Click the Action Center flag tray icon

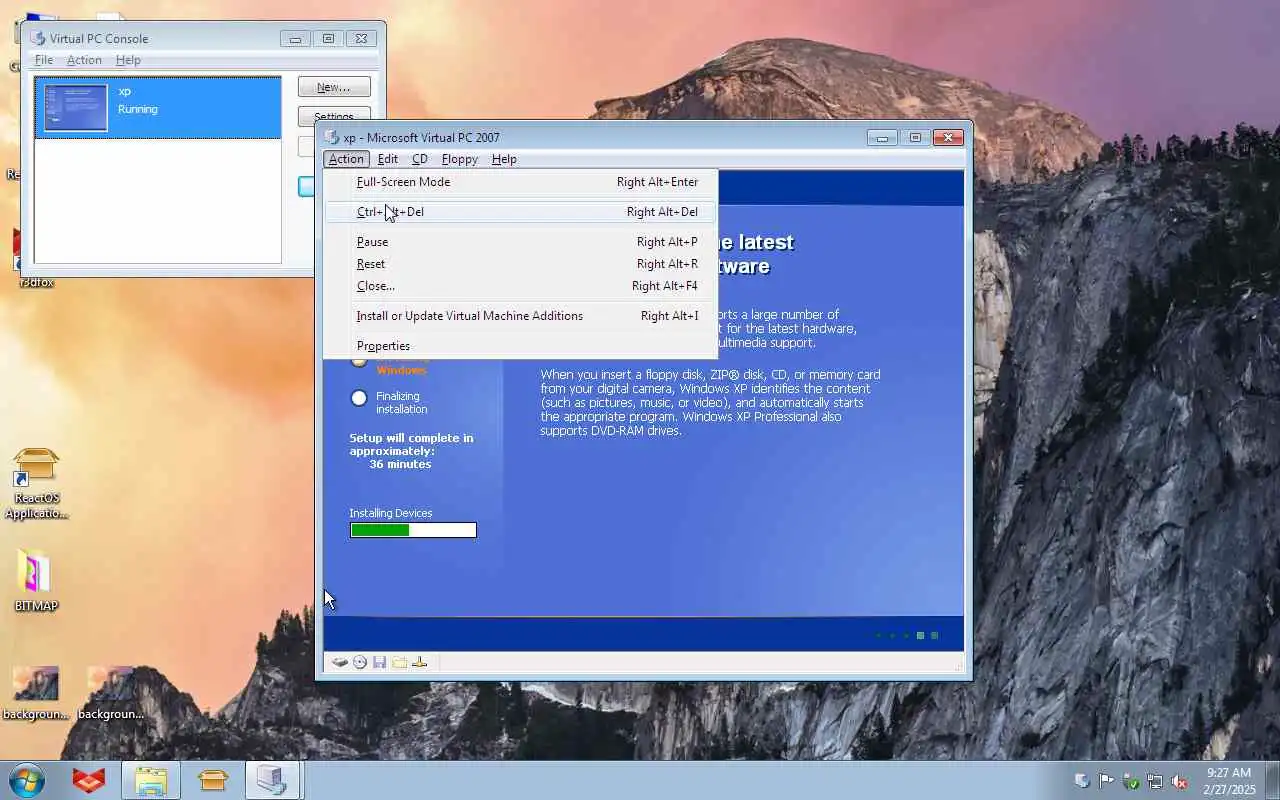click(x=1106, y=781)
